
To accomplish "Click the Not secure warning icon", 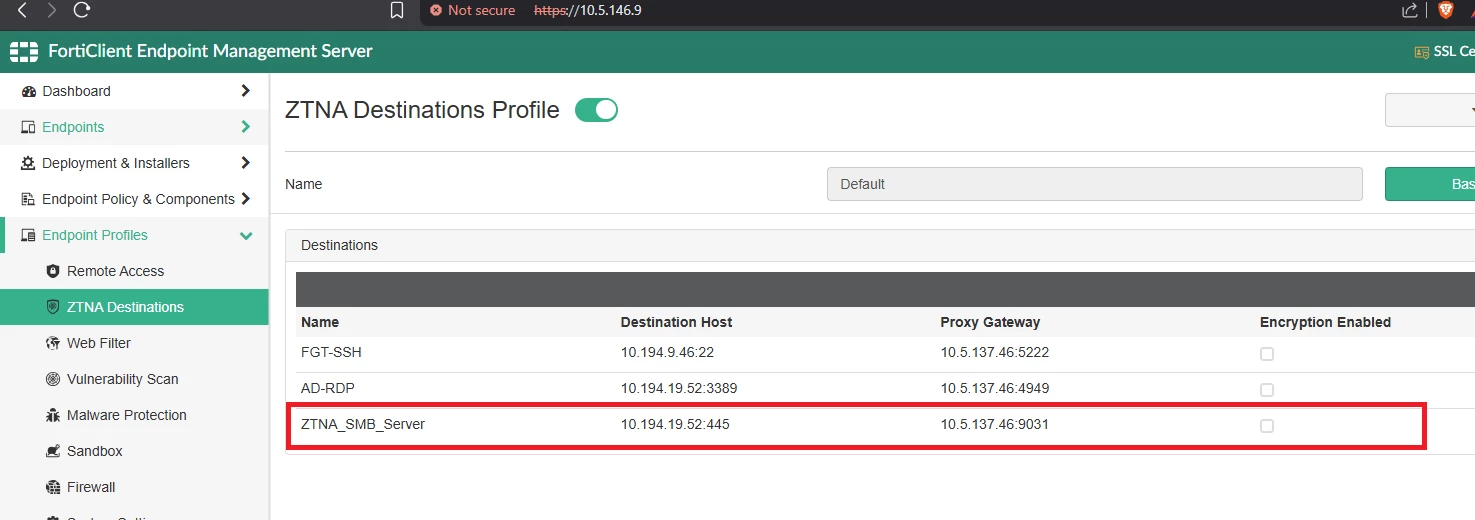I will (x=435, y=11).
